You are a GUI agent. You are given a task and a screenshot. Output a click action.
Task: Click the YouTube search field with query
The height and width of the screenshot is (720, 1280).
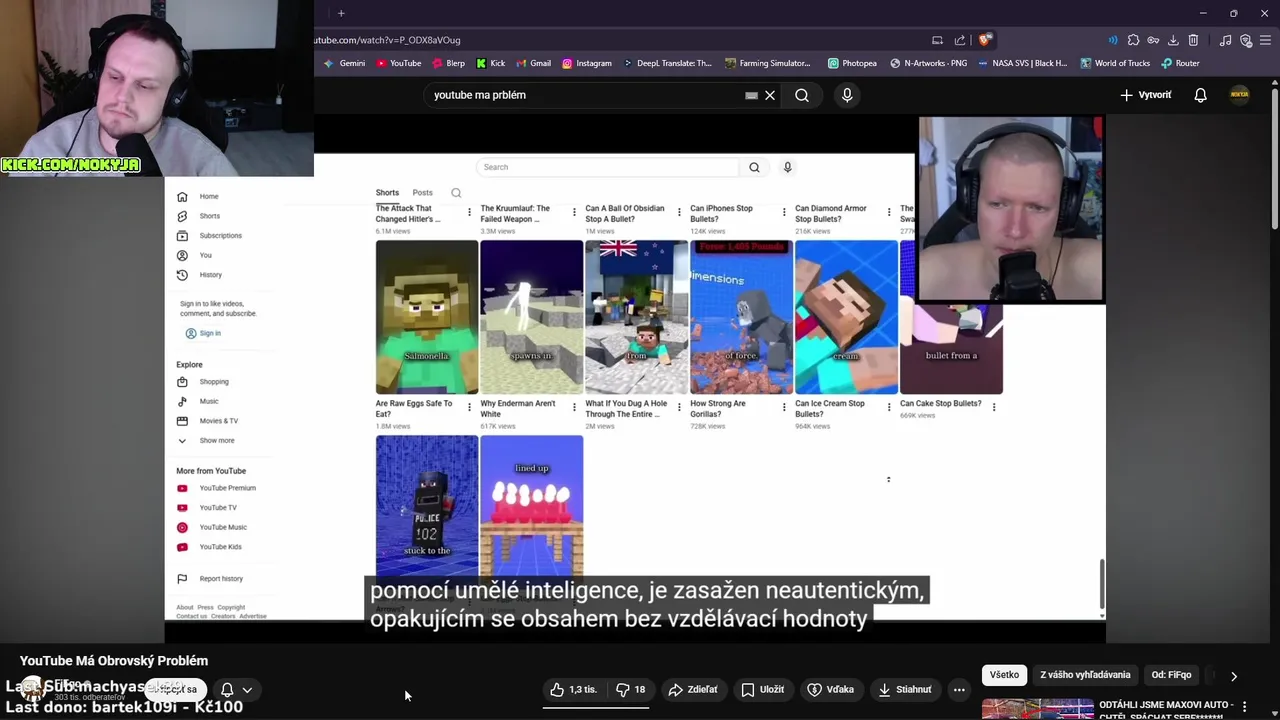[585, 95]
